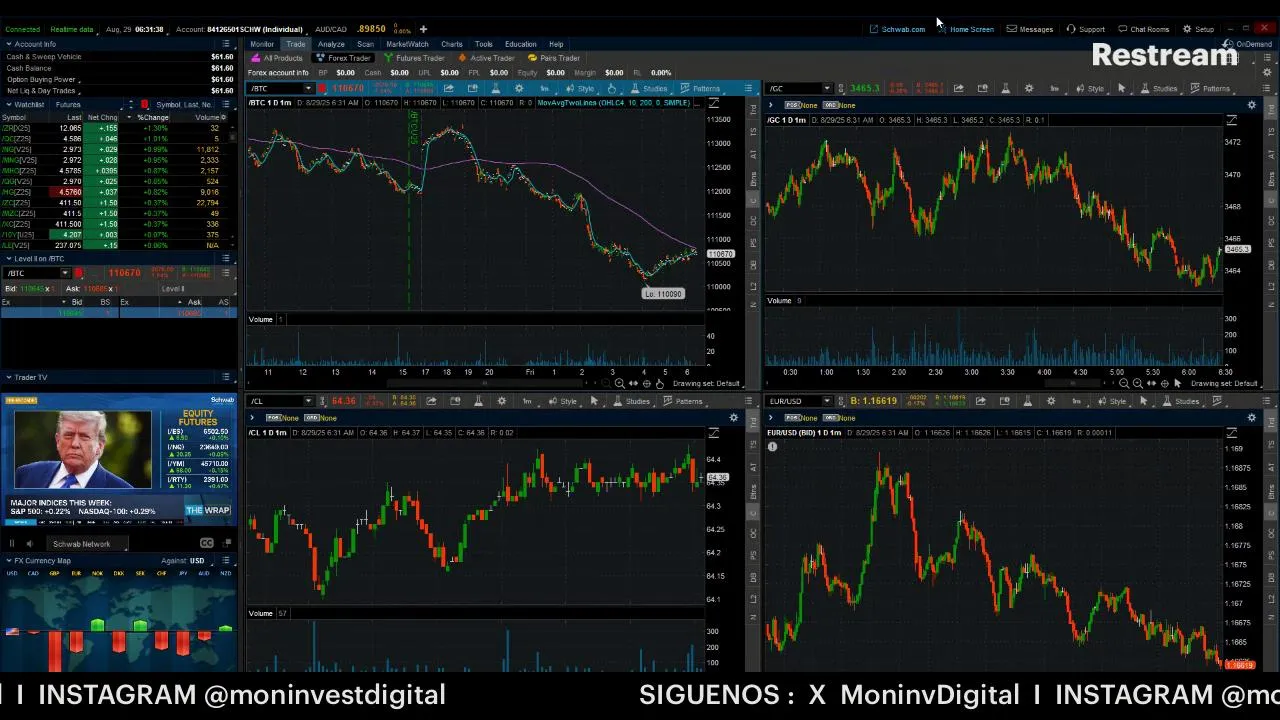
Task: Click zoom magnifier below /BTC chart
Action: click(x=619, y=383)
